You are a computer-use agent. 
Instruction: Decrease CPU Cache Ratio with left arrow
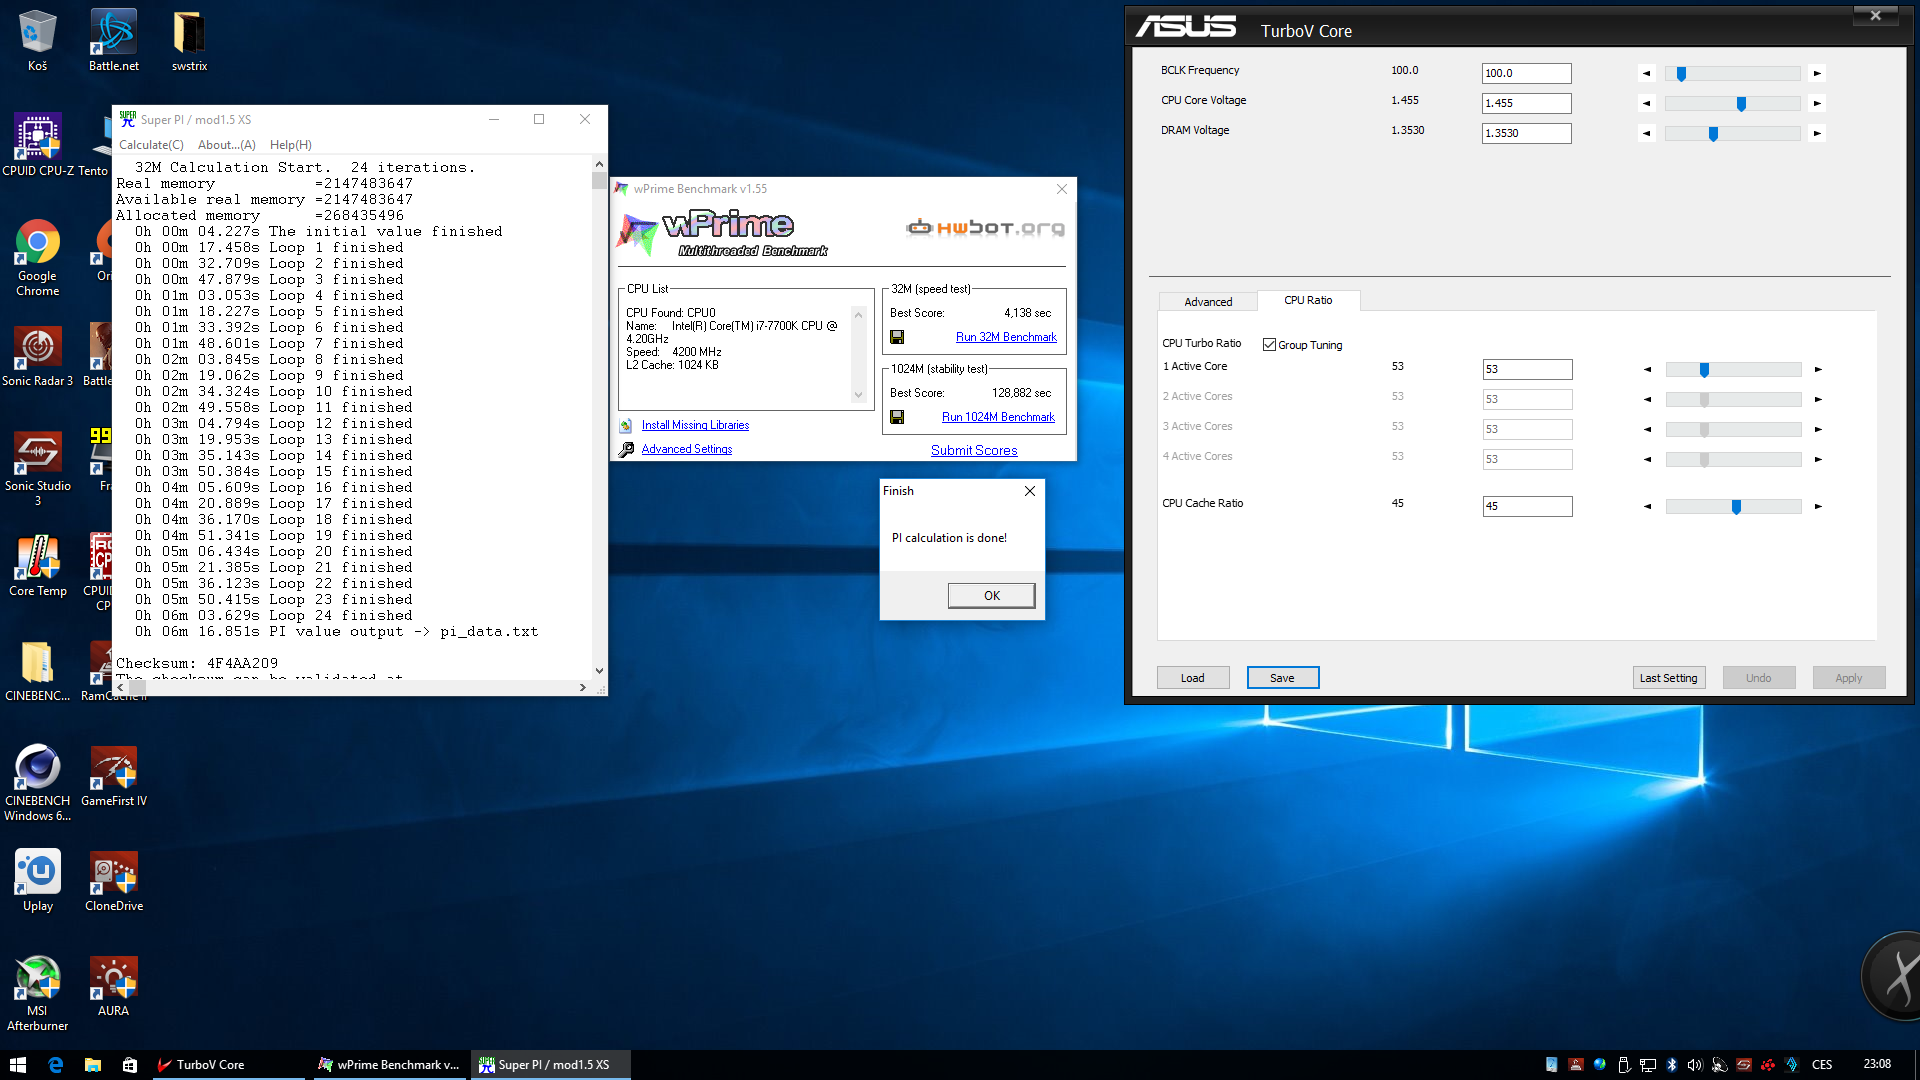1647,507
